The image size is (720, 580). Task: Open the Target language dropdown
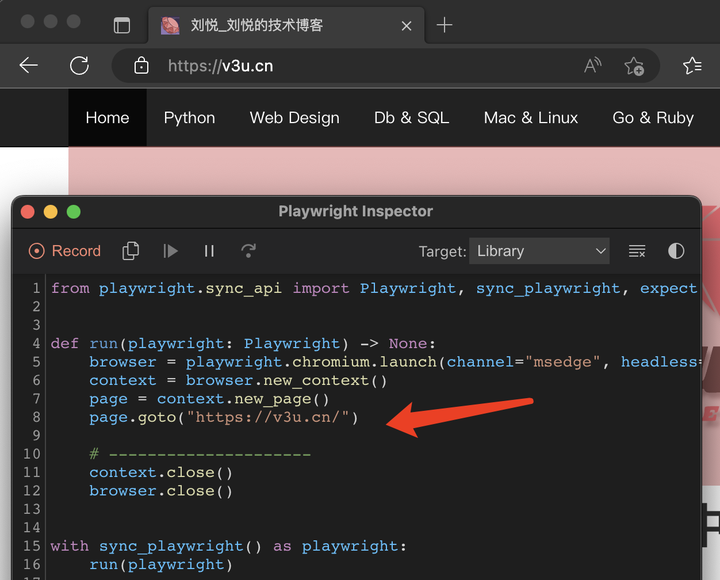(x=541, y=251)
